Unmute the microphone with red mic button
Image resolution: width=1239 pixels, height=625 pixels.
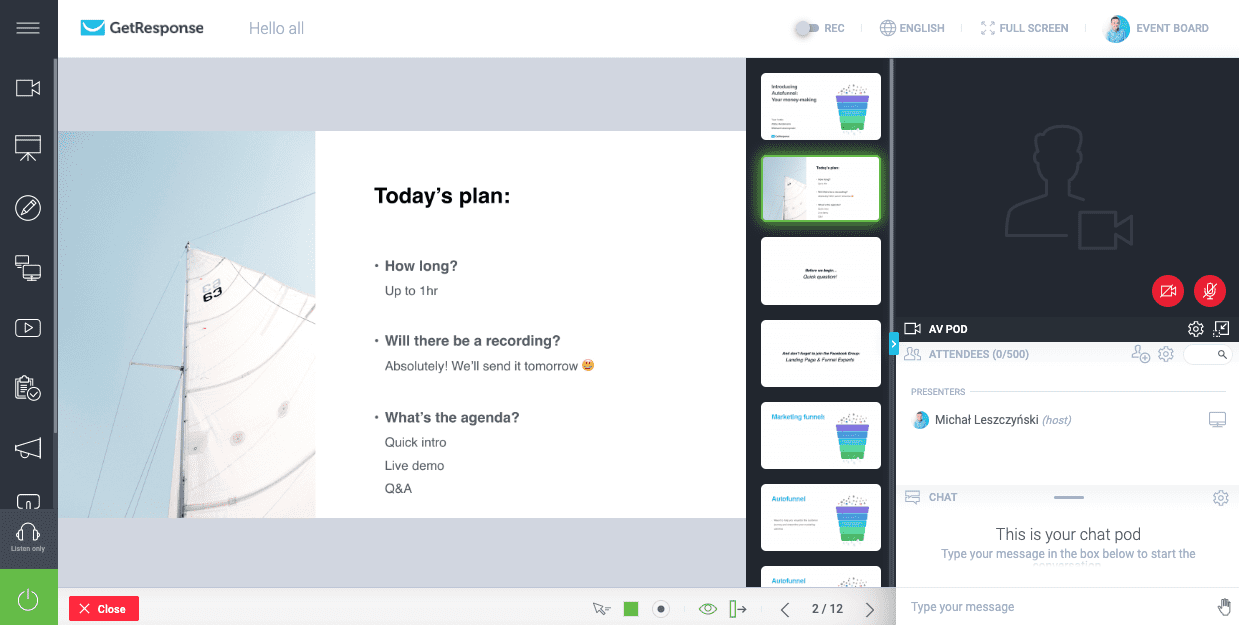tap(1210, 291)
